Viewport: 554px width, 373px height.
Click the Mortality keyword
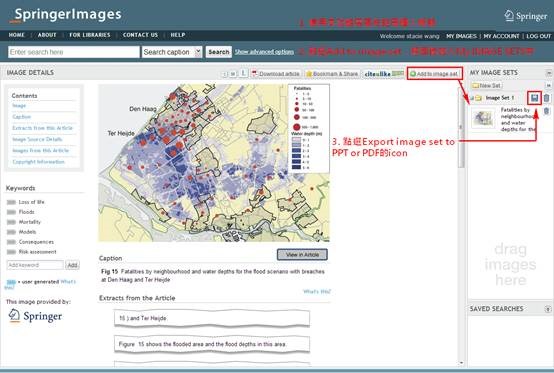click(x=30, y=222)
